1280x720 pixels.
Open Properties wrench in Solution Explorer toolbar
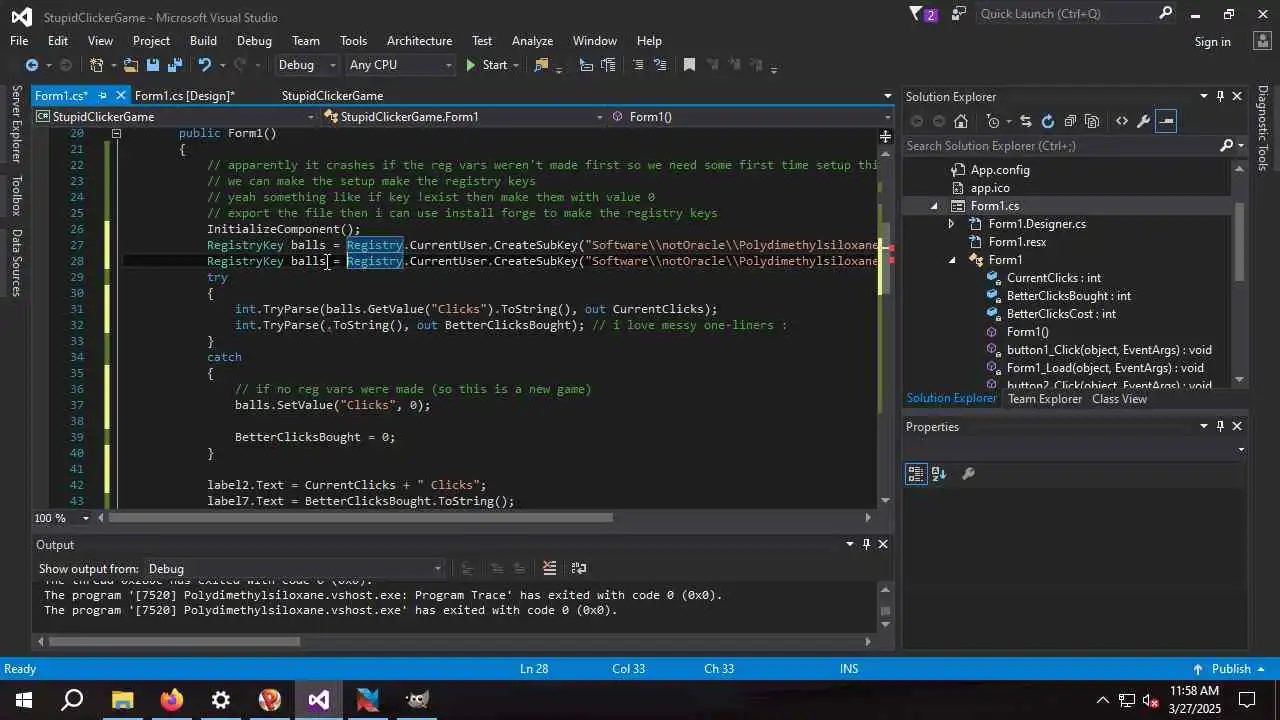coord(1144,121)
